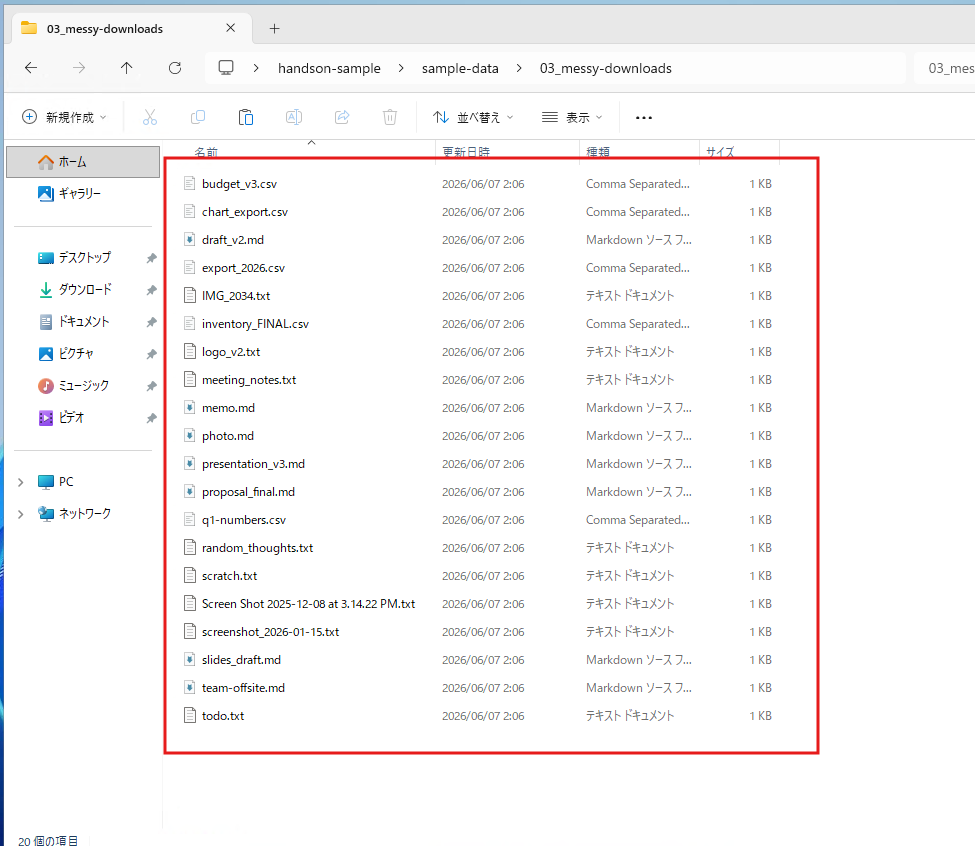Open ギャラリー in the sidebar
Image resolution: width=975 pixels, height=846 pixels.
(x=83, y=194)
